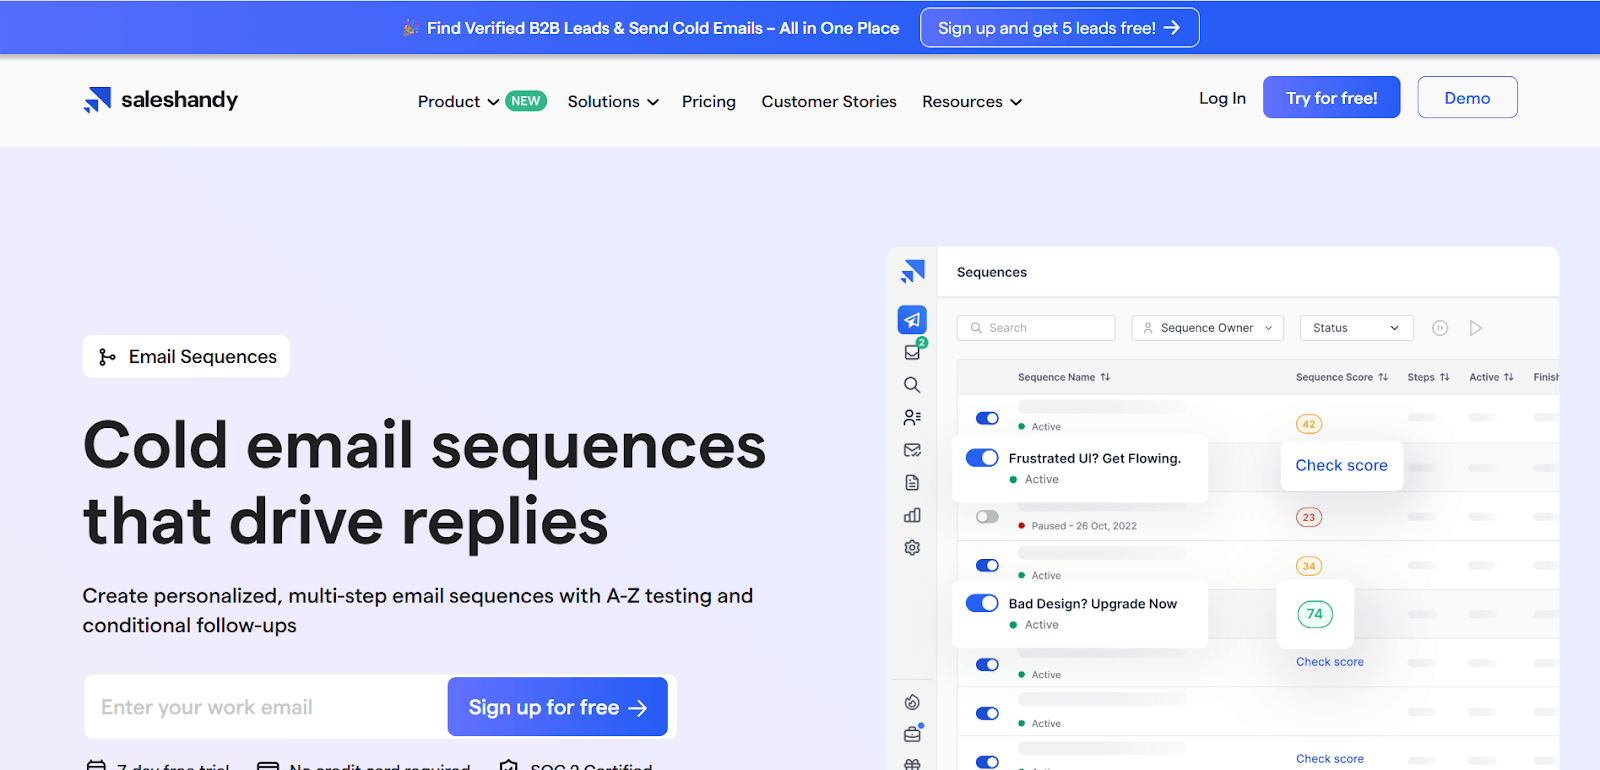This screenshot has height=770, width=1600.
Task: Open Customer Stories page
Action: tap(829, 102)
